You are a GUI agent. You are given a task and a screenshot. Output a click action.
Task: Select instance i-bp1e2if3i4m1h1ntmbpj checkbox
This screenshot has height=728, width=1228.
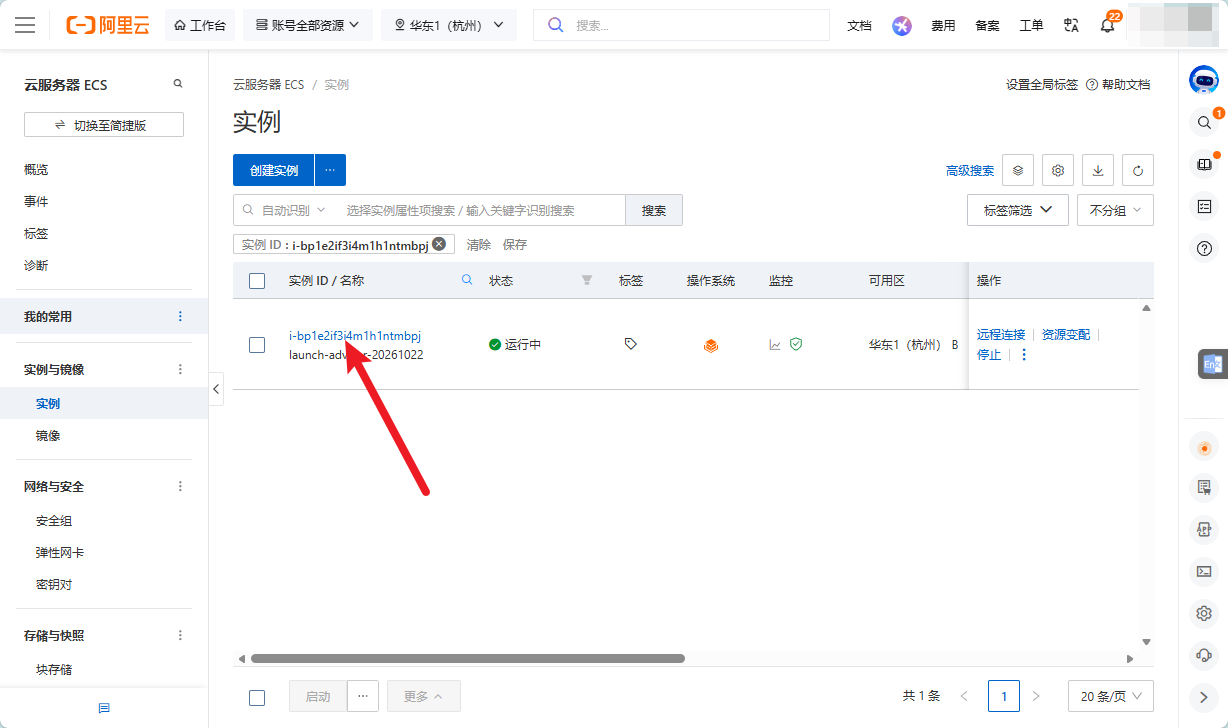(x=257, y=345)
